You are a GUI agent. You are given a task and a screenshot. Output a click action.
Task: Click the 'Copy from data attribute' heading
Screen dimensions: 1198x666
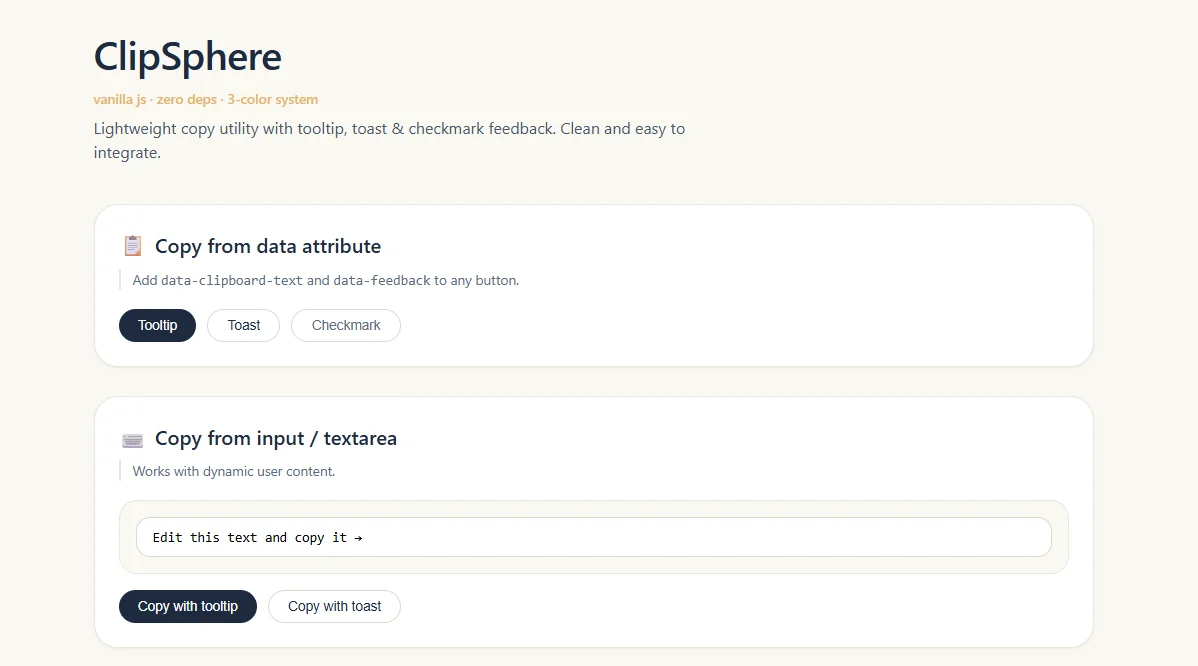click(268, 246)
